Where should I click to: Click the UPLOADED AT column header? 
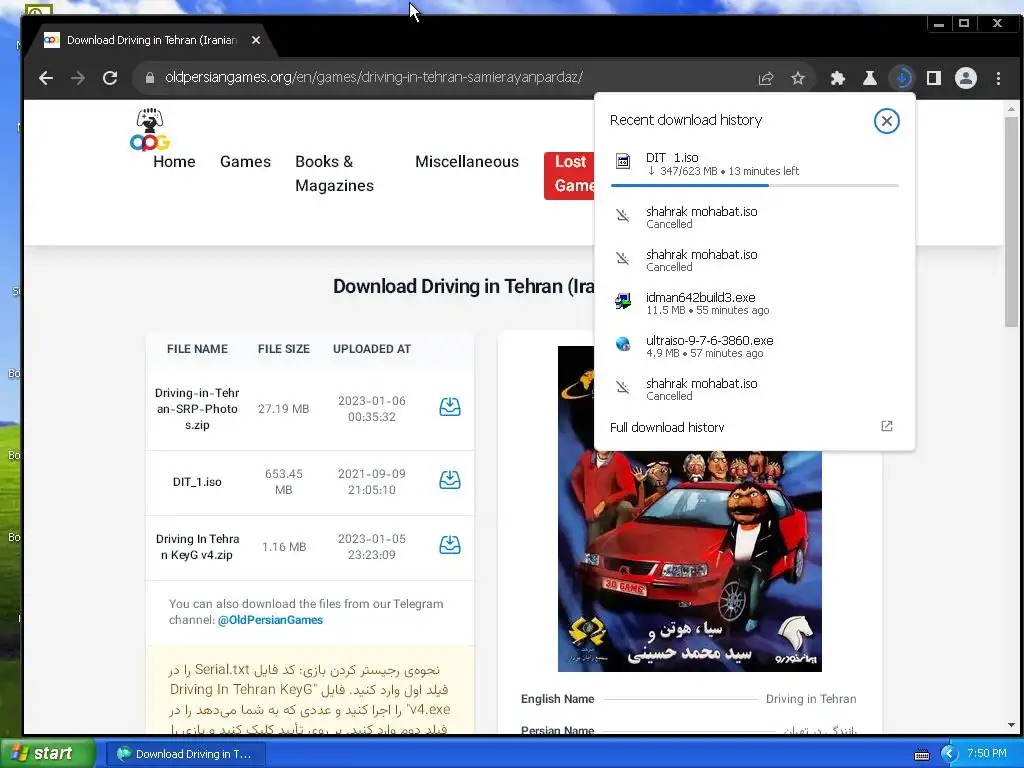click(x=372, y=349)
